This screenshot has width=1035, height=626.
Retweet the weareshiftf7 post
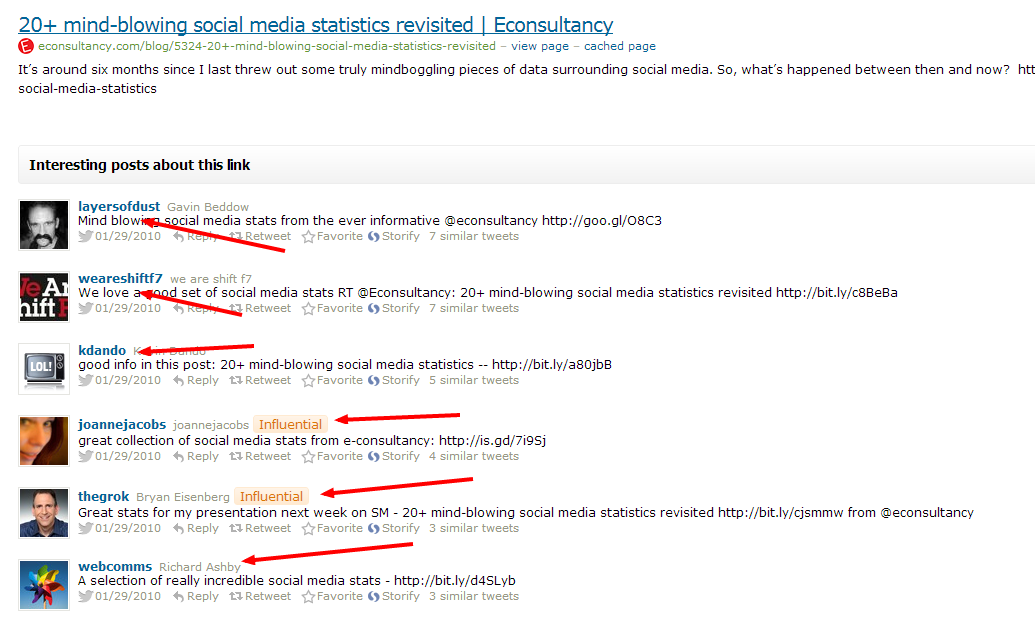260,308
